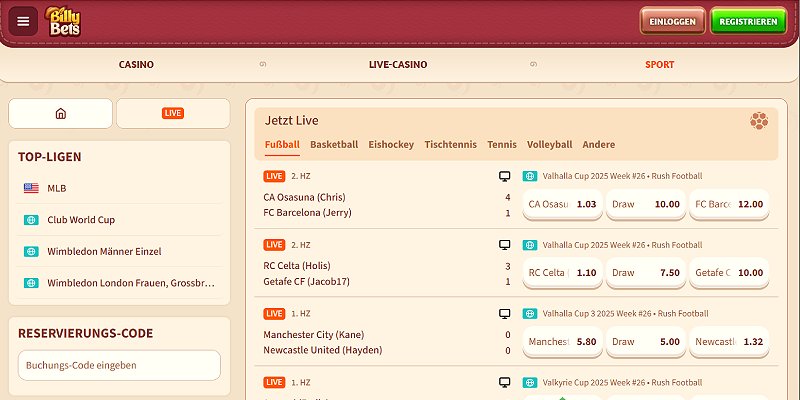Viewport: 800px width, 400px height.
Task: Click the Einloggen button
Action: pyautogui.click(x=672, y=21)
